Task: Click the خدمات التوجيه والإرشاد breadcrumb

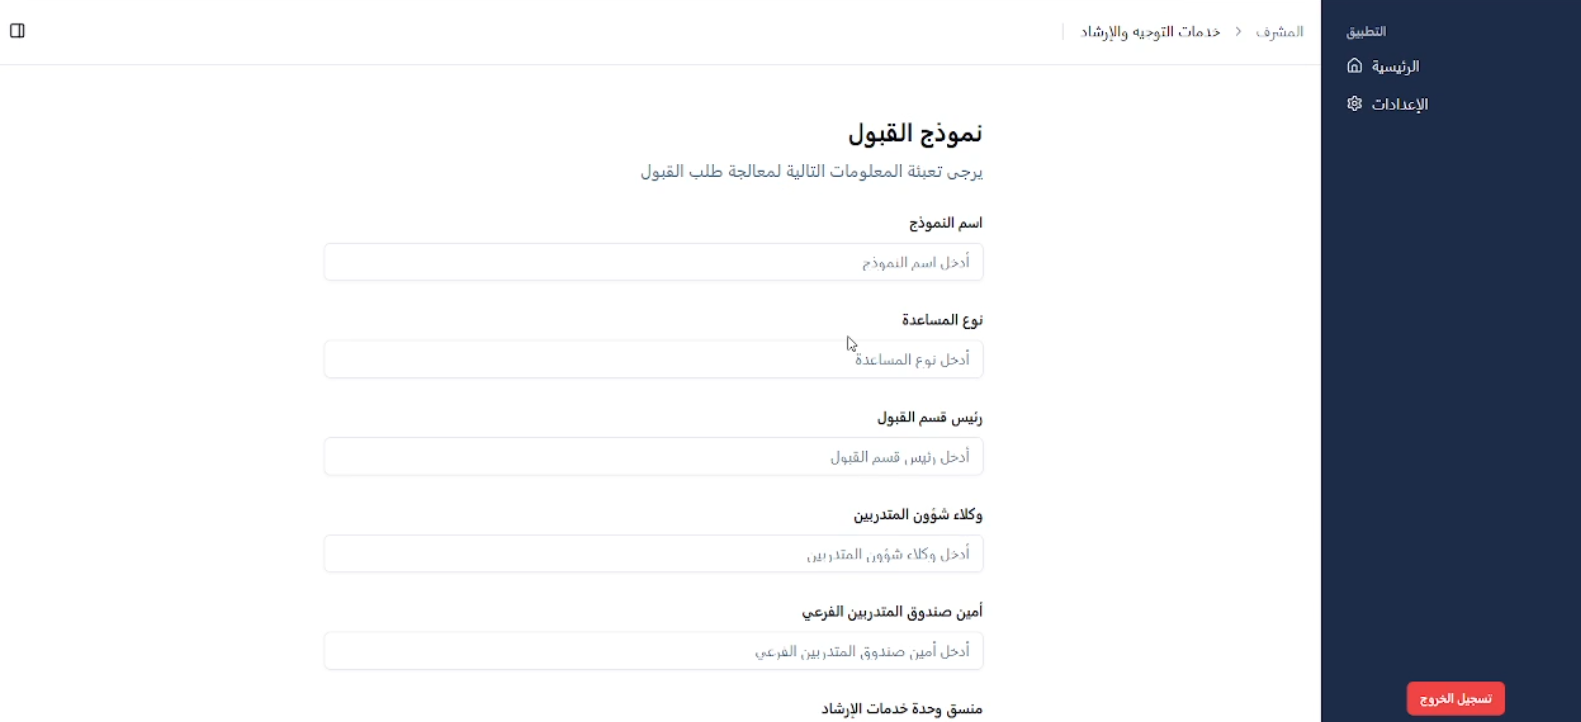Action: click(x=1150, y=32)
